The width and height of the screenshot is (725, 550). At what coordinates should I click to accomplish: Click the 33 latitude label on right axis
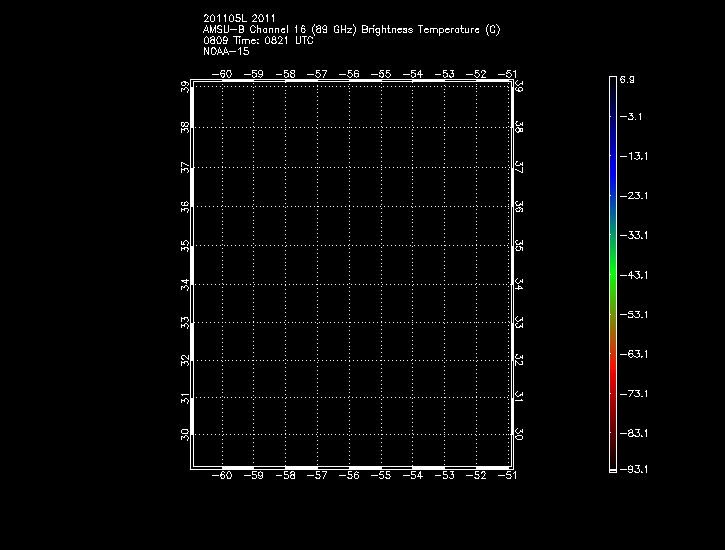click(518, 322)
